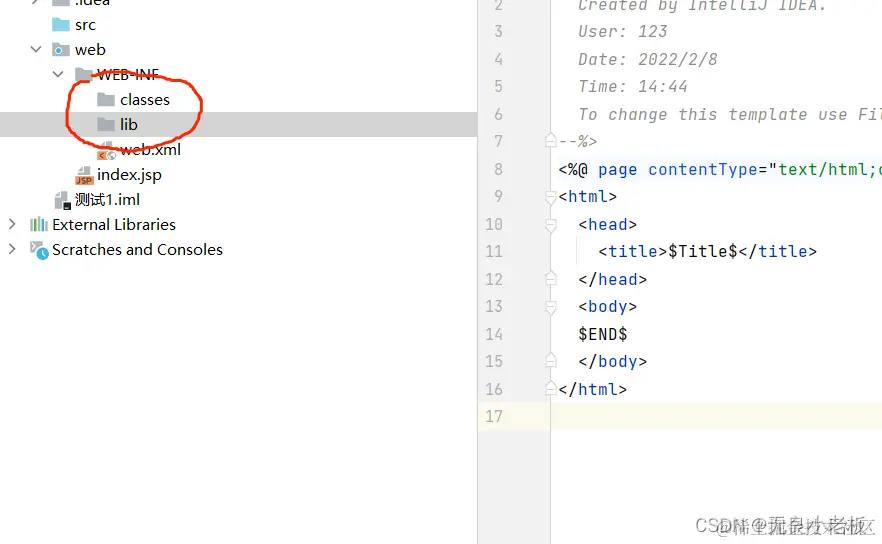Click line number 17 in gutter
Screen dimensions: 882x544
[494, 416]
